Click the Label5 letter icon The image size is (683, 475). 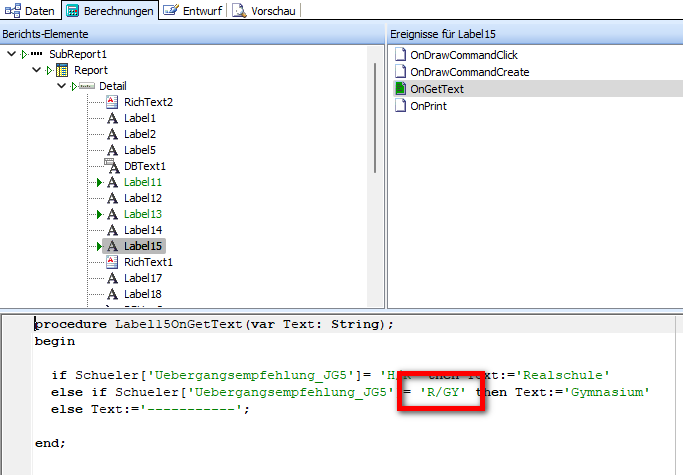coord(112,150)
